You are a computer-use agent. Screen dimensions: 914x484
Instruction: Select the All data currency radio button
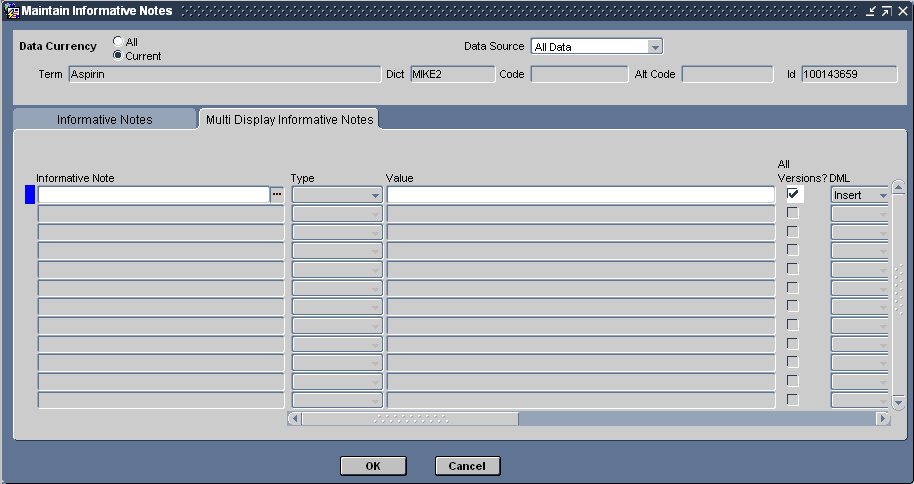point(118,41)
